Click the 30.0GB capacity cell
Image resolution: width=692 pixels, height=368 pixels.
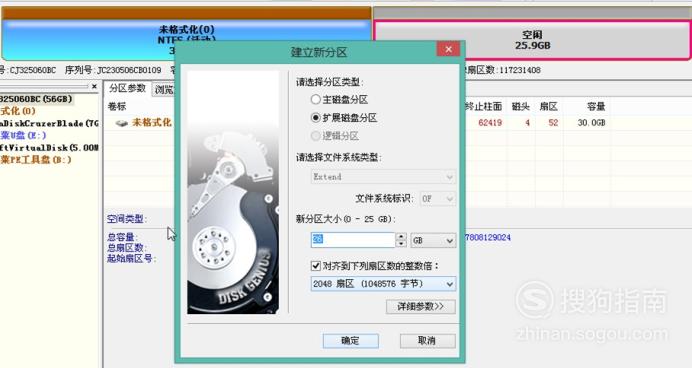pos(591,123)
